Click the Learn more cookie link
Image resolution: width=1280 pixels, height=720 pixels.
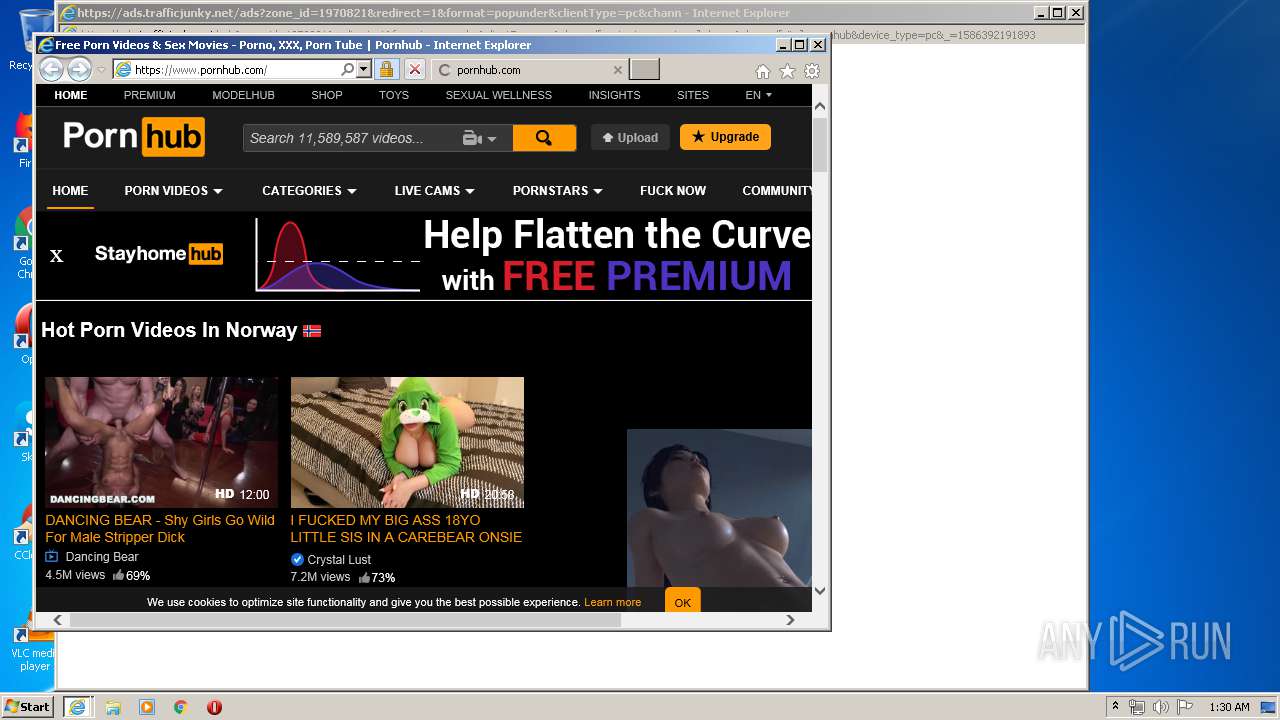tap(612, 602)
